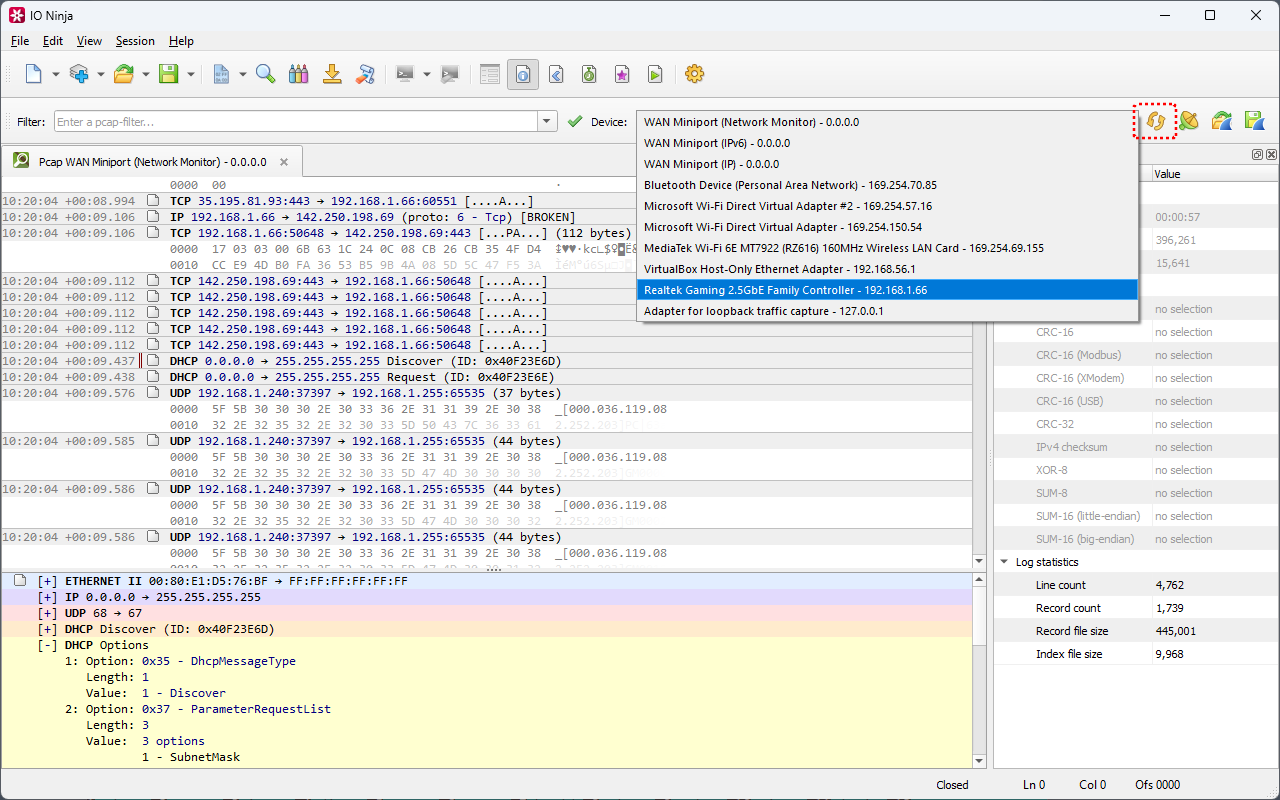The image size is (1280, 800).
Task: Apply filter with the green checkmark button
Action: tap(574, 122)
